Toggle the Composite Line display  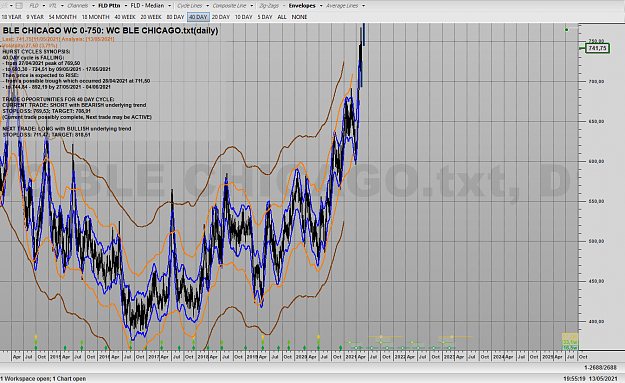click(x=229, y=6)
